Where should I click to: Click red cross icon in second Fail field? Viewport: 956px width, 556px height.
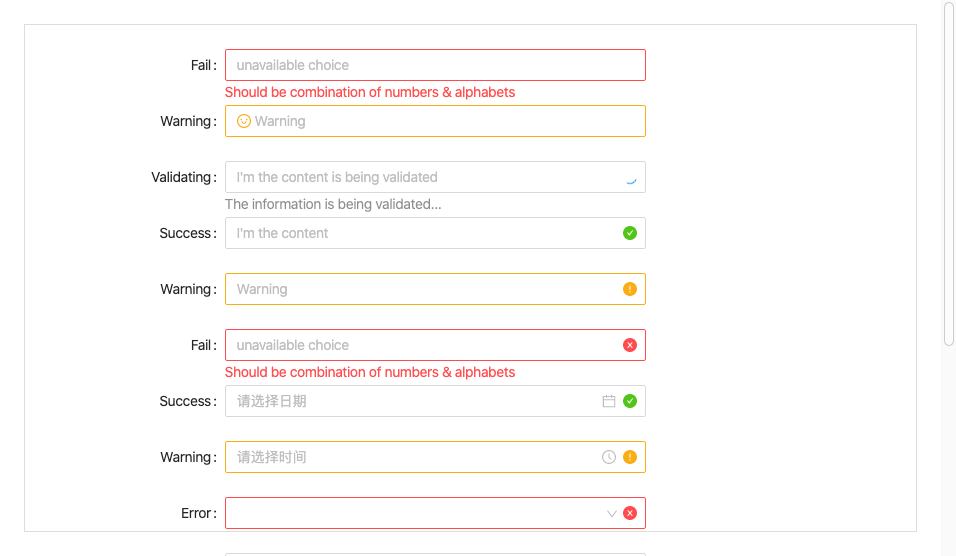coord(630,345)
